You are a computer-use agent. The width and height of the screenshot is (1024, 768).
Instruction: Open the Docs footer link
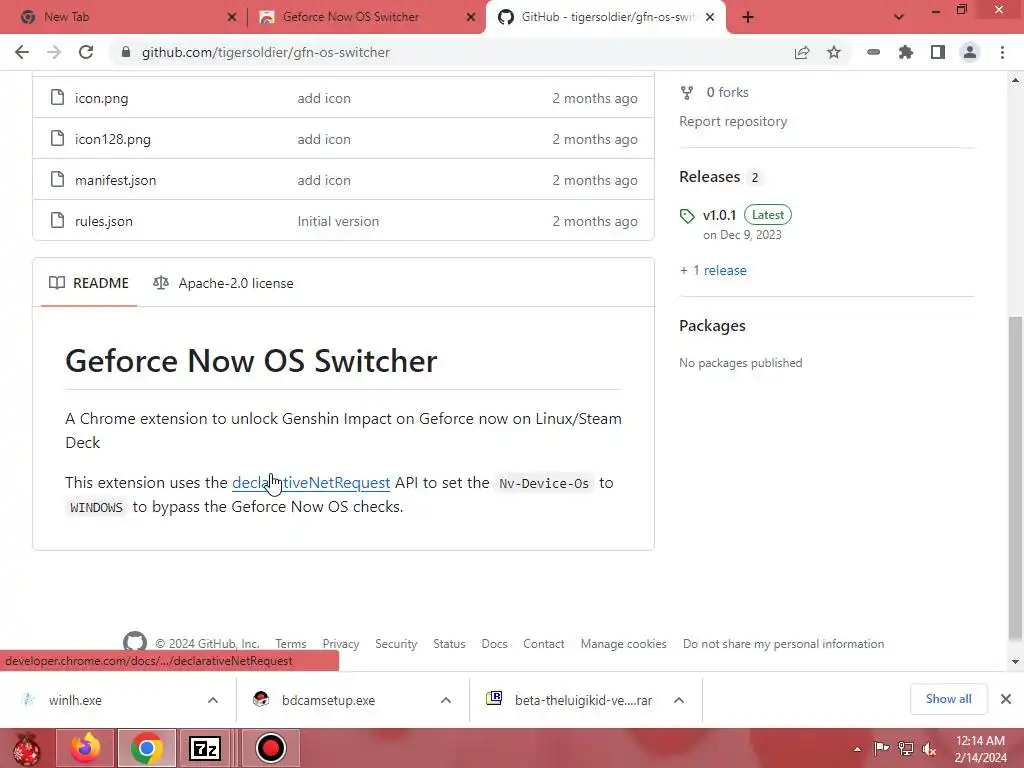click(x=494, y=644)
